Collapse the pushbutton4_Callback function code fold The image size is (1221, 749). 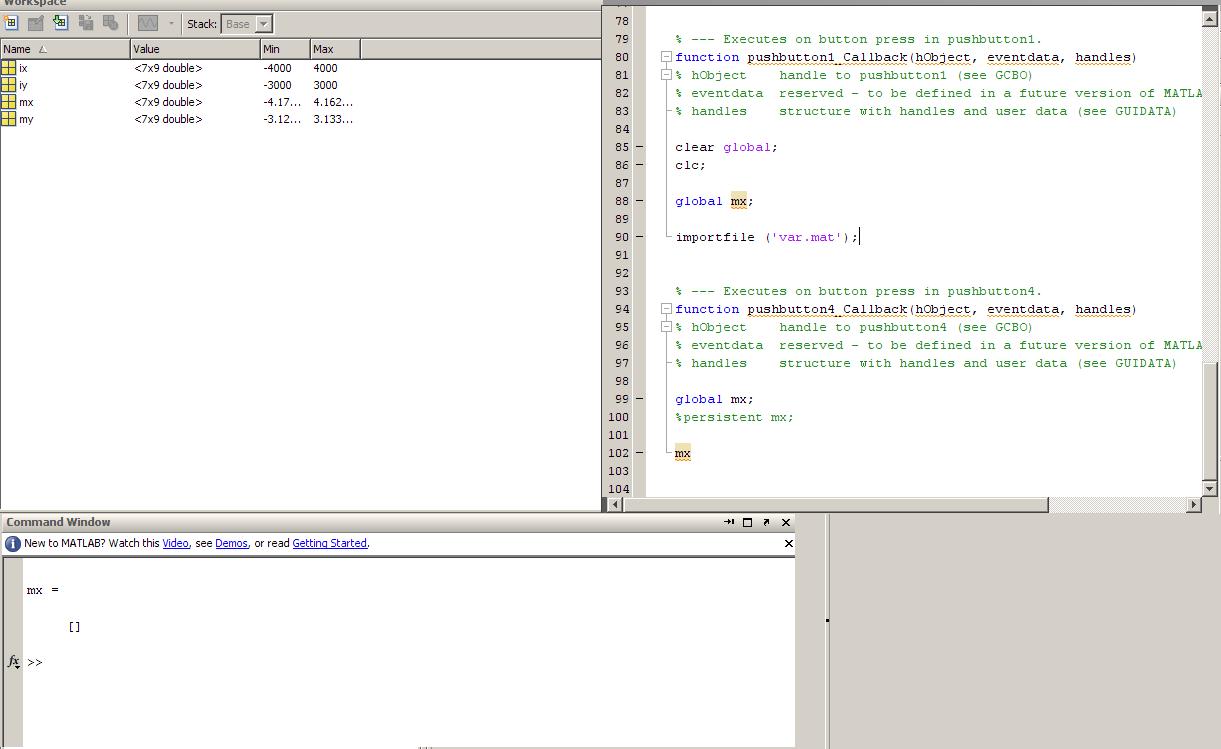pos(666,309)
